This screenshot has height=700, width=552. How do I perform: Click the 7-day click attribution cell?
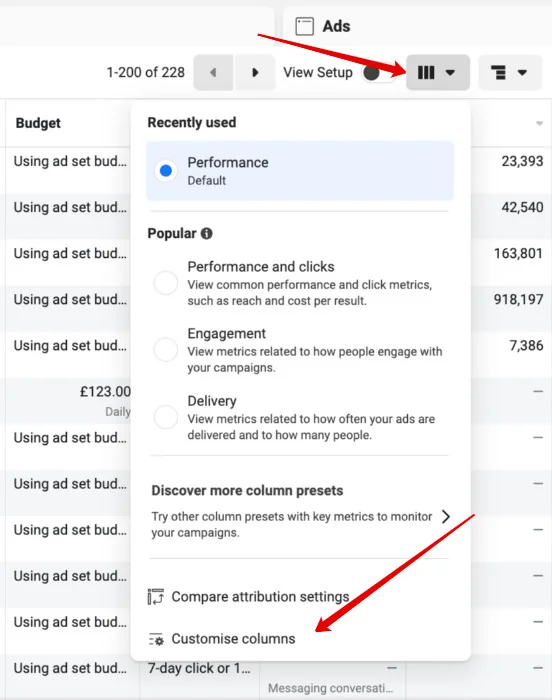[199, 668]
